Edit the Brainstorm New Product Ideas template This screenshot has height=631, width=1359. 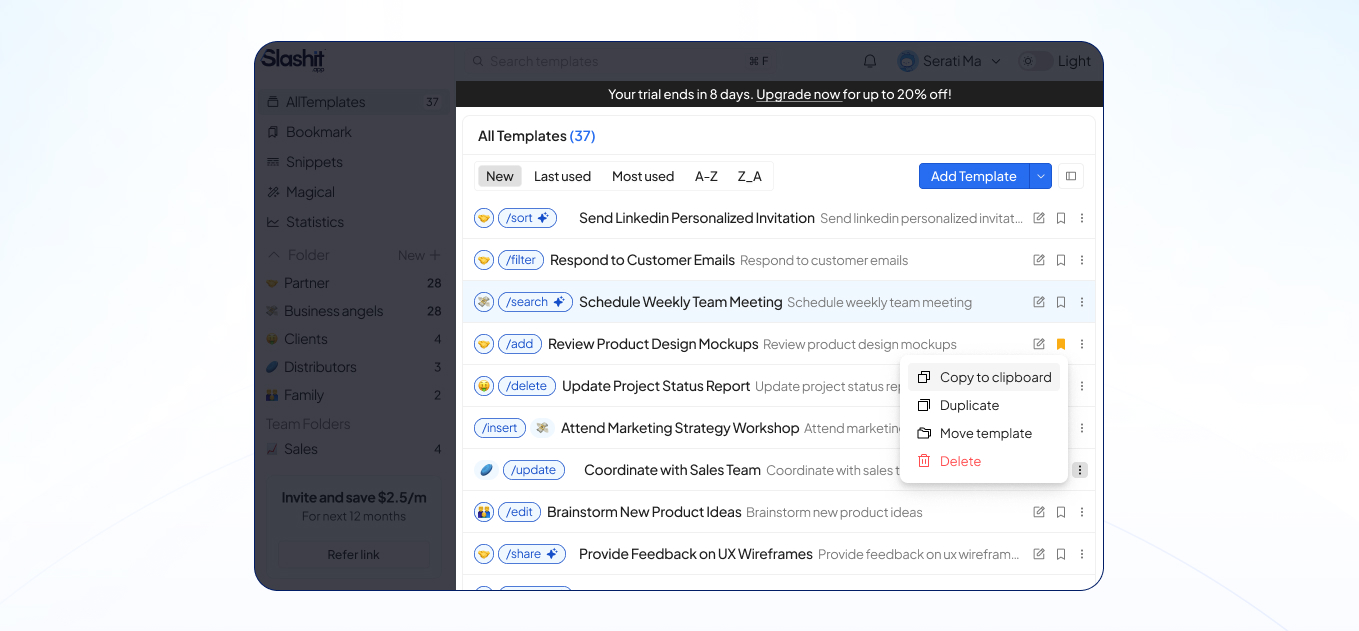[1039, 512]
